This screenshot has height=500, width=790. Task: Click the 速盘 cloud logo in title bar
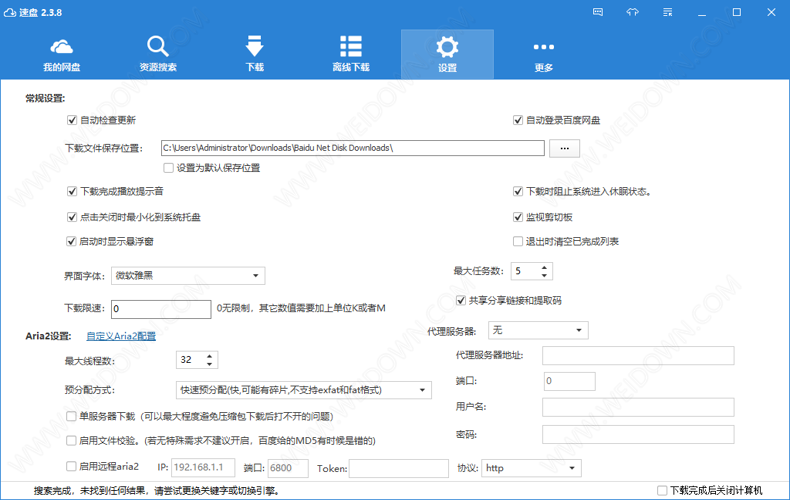point(10,12)
